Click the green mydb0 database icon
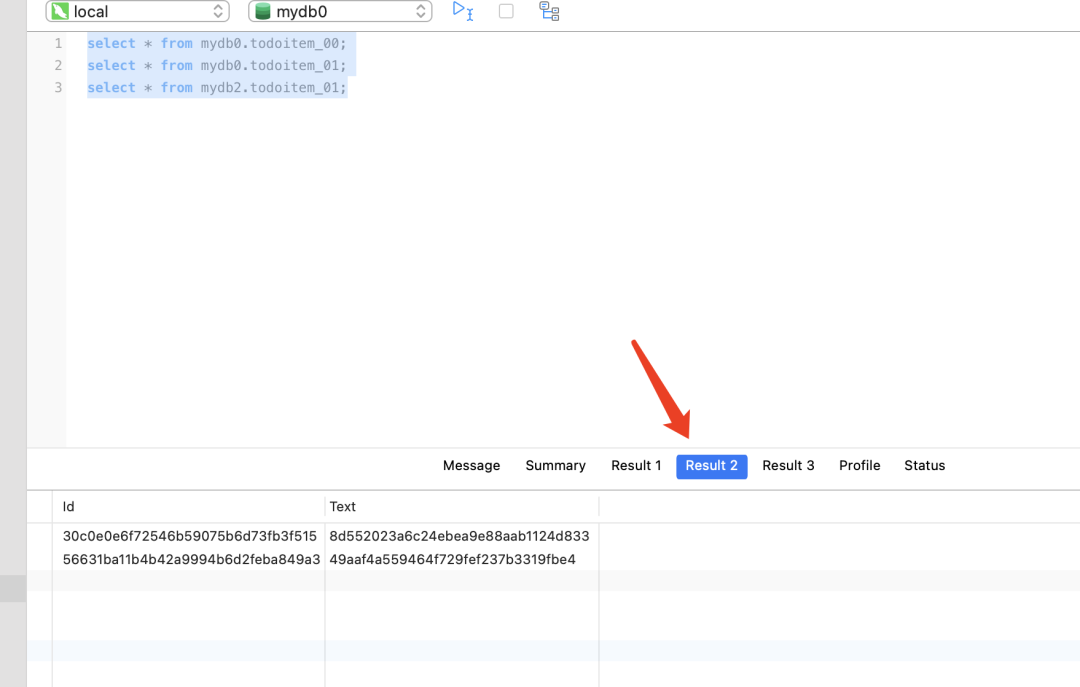The image size is (1080, 687). pyautogui.click(x=262, y=11)
